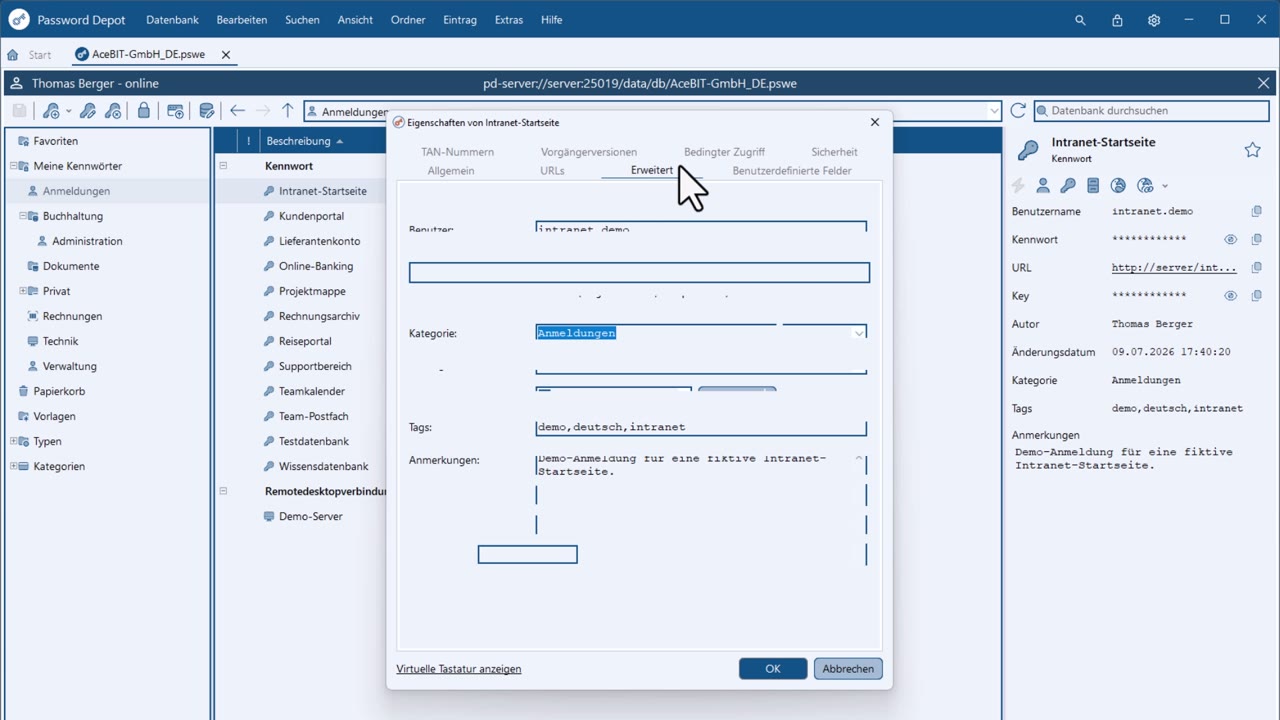Open the search icon in the title bar

[1080, 20]
